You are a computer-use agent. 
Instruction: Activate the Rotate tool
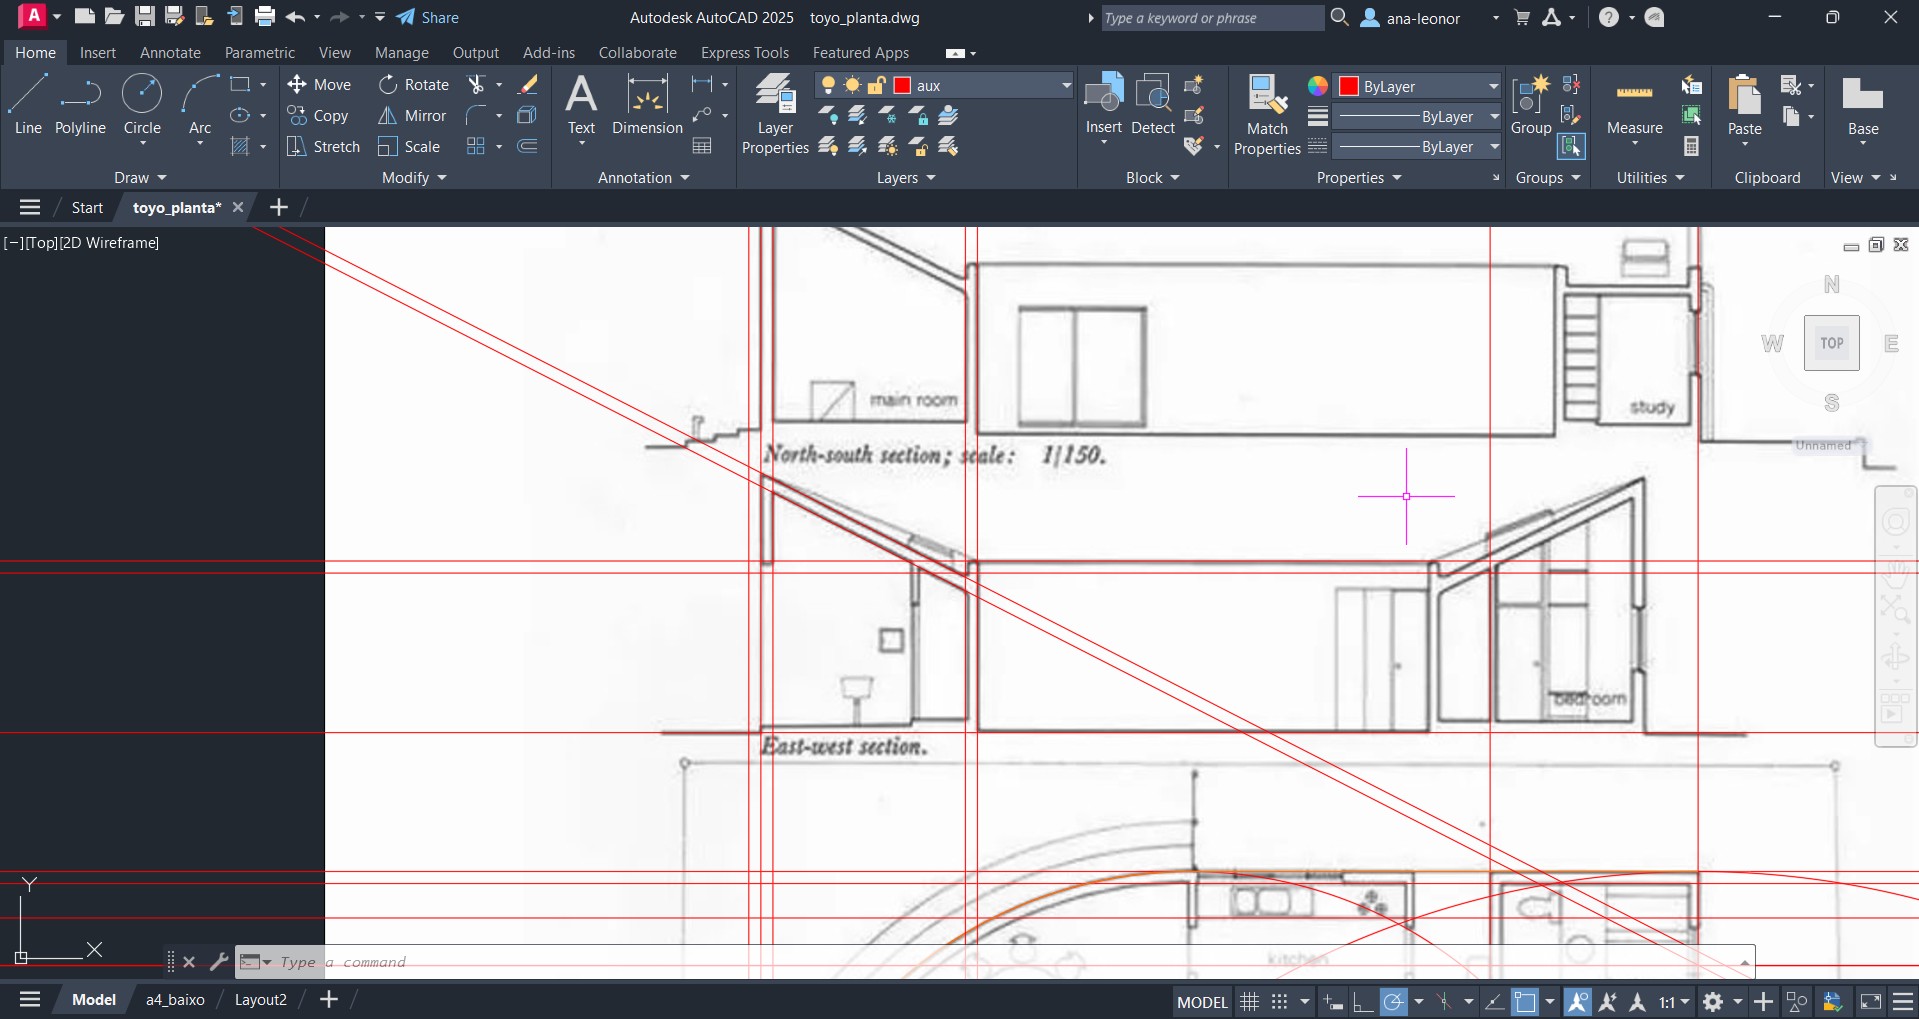(388, 85)
